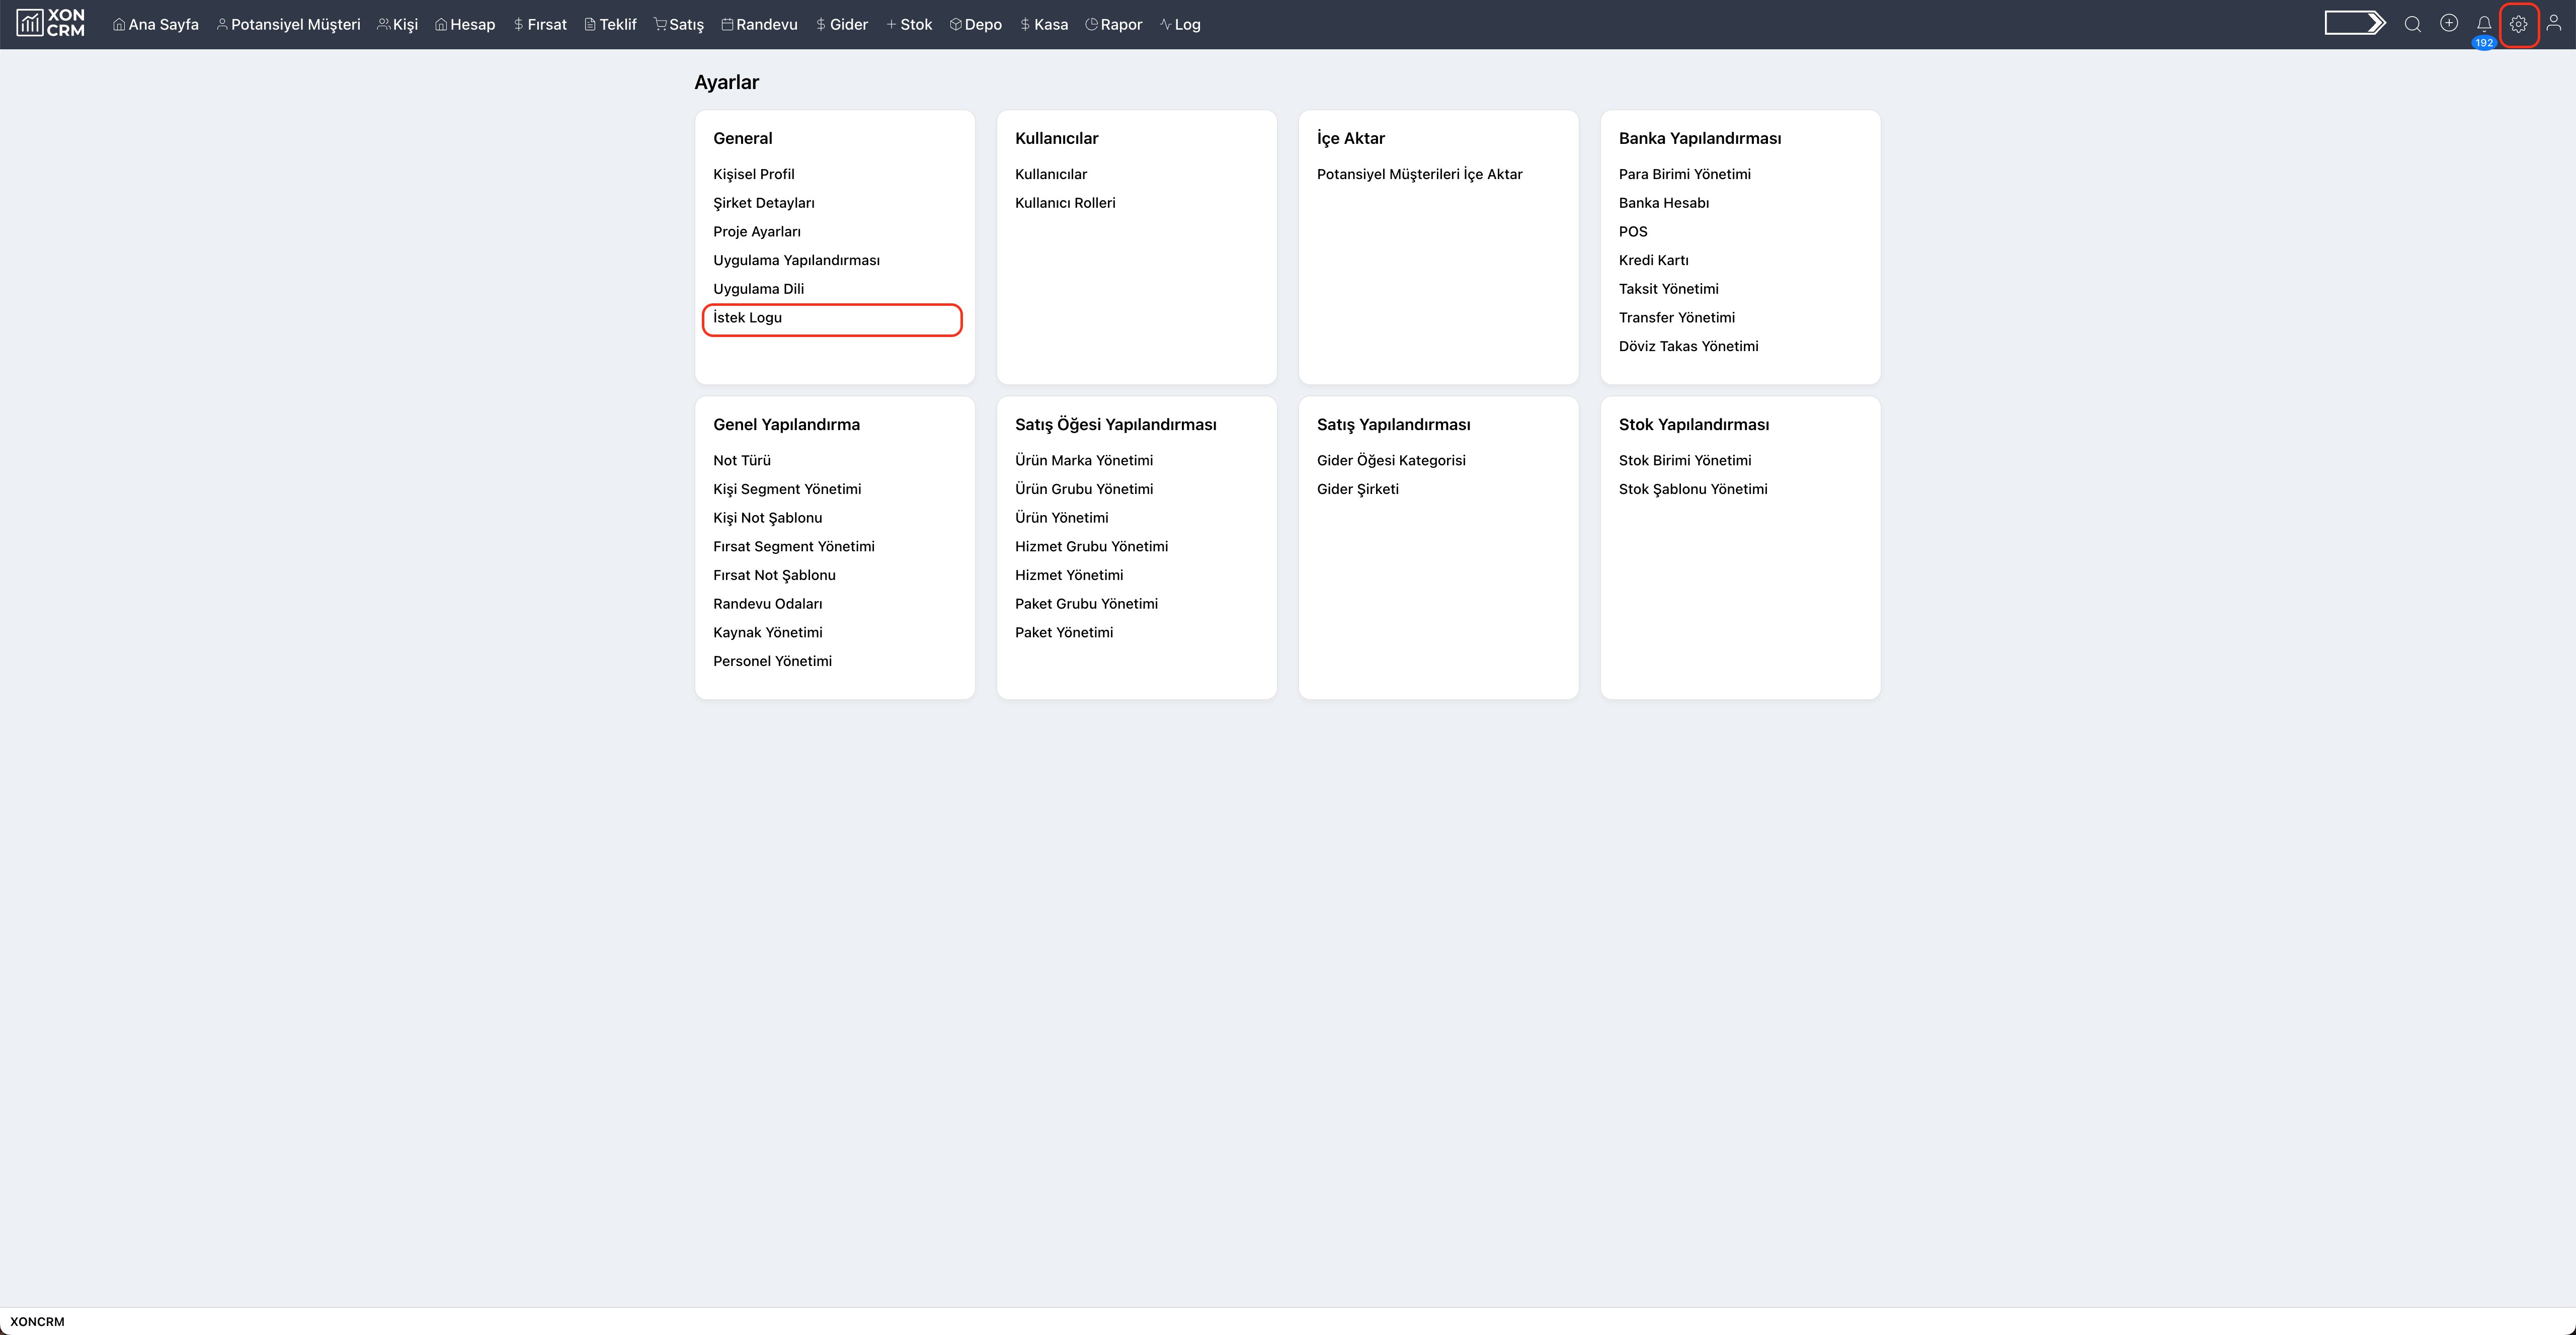This screenshot has height=1335, width=2576.
Task: Open Rapor from the navigation
Action: 1114,24
